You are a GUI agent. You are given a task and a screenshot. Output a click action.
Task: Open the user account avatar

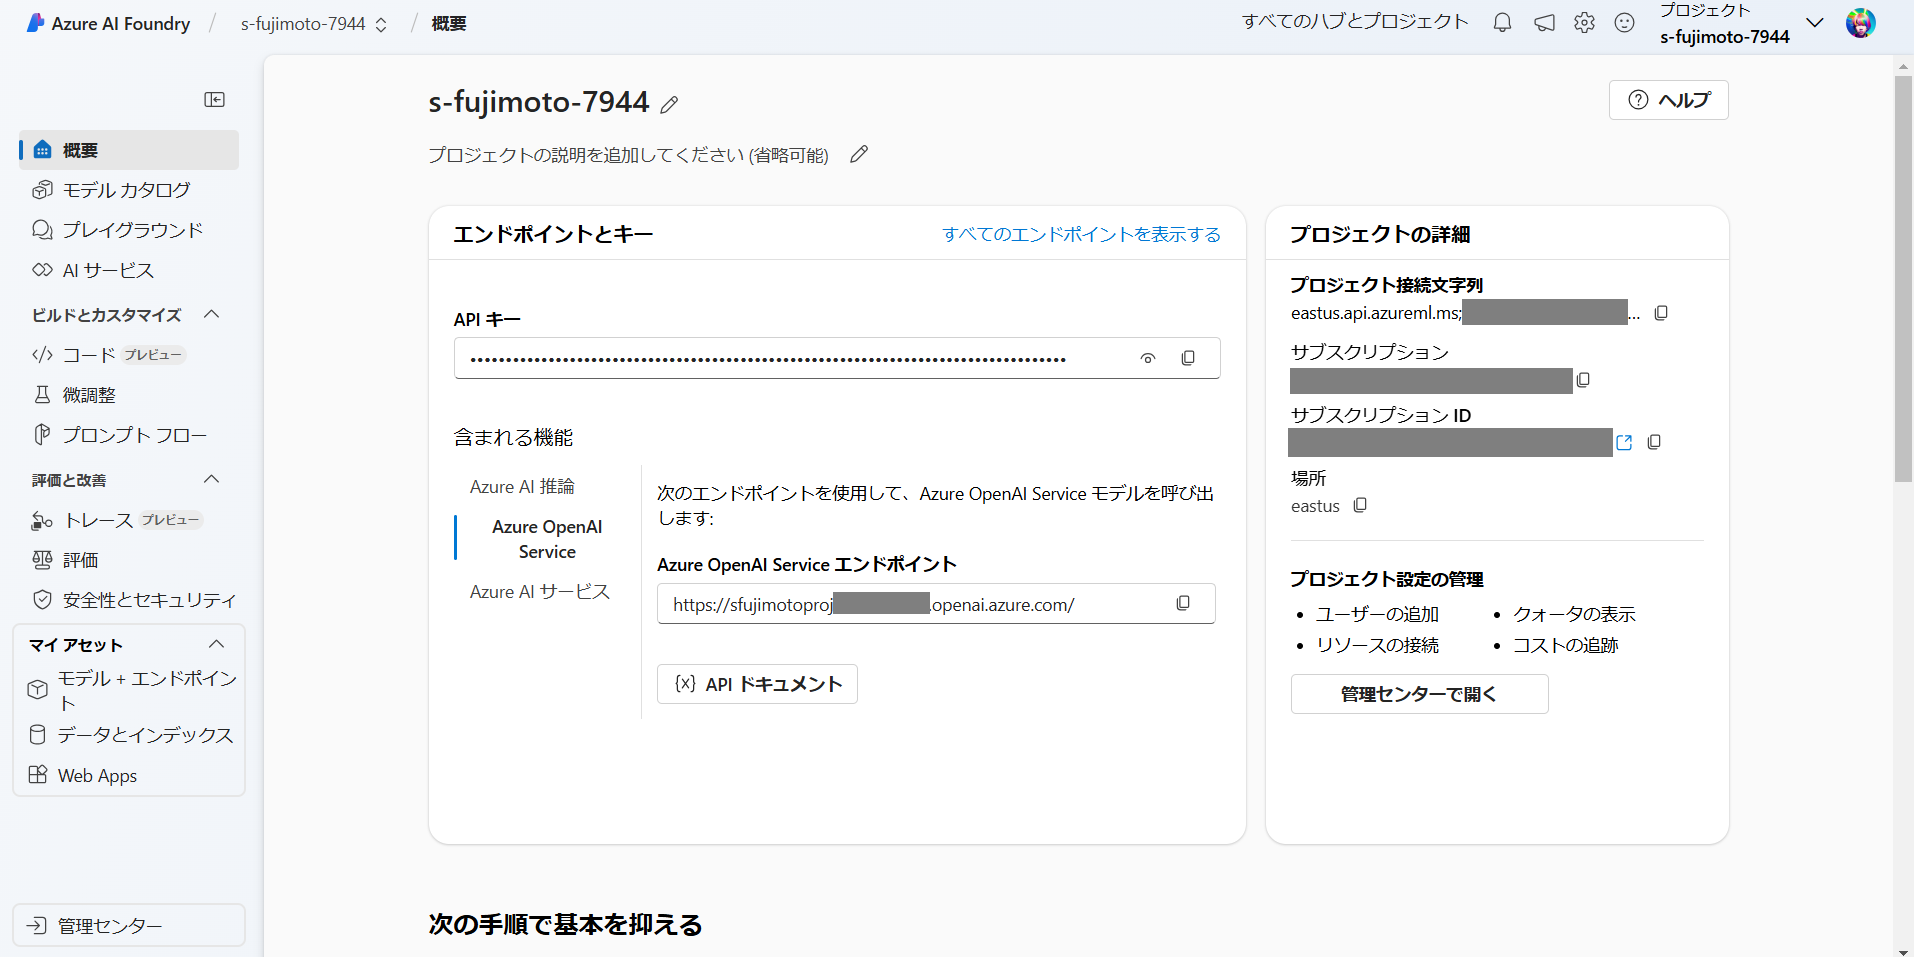1860,23
